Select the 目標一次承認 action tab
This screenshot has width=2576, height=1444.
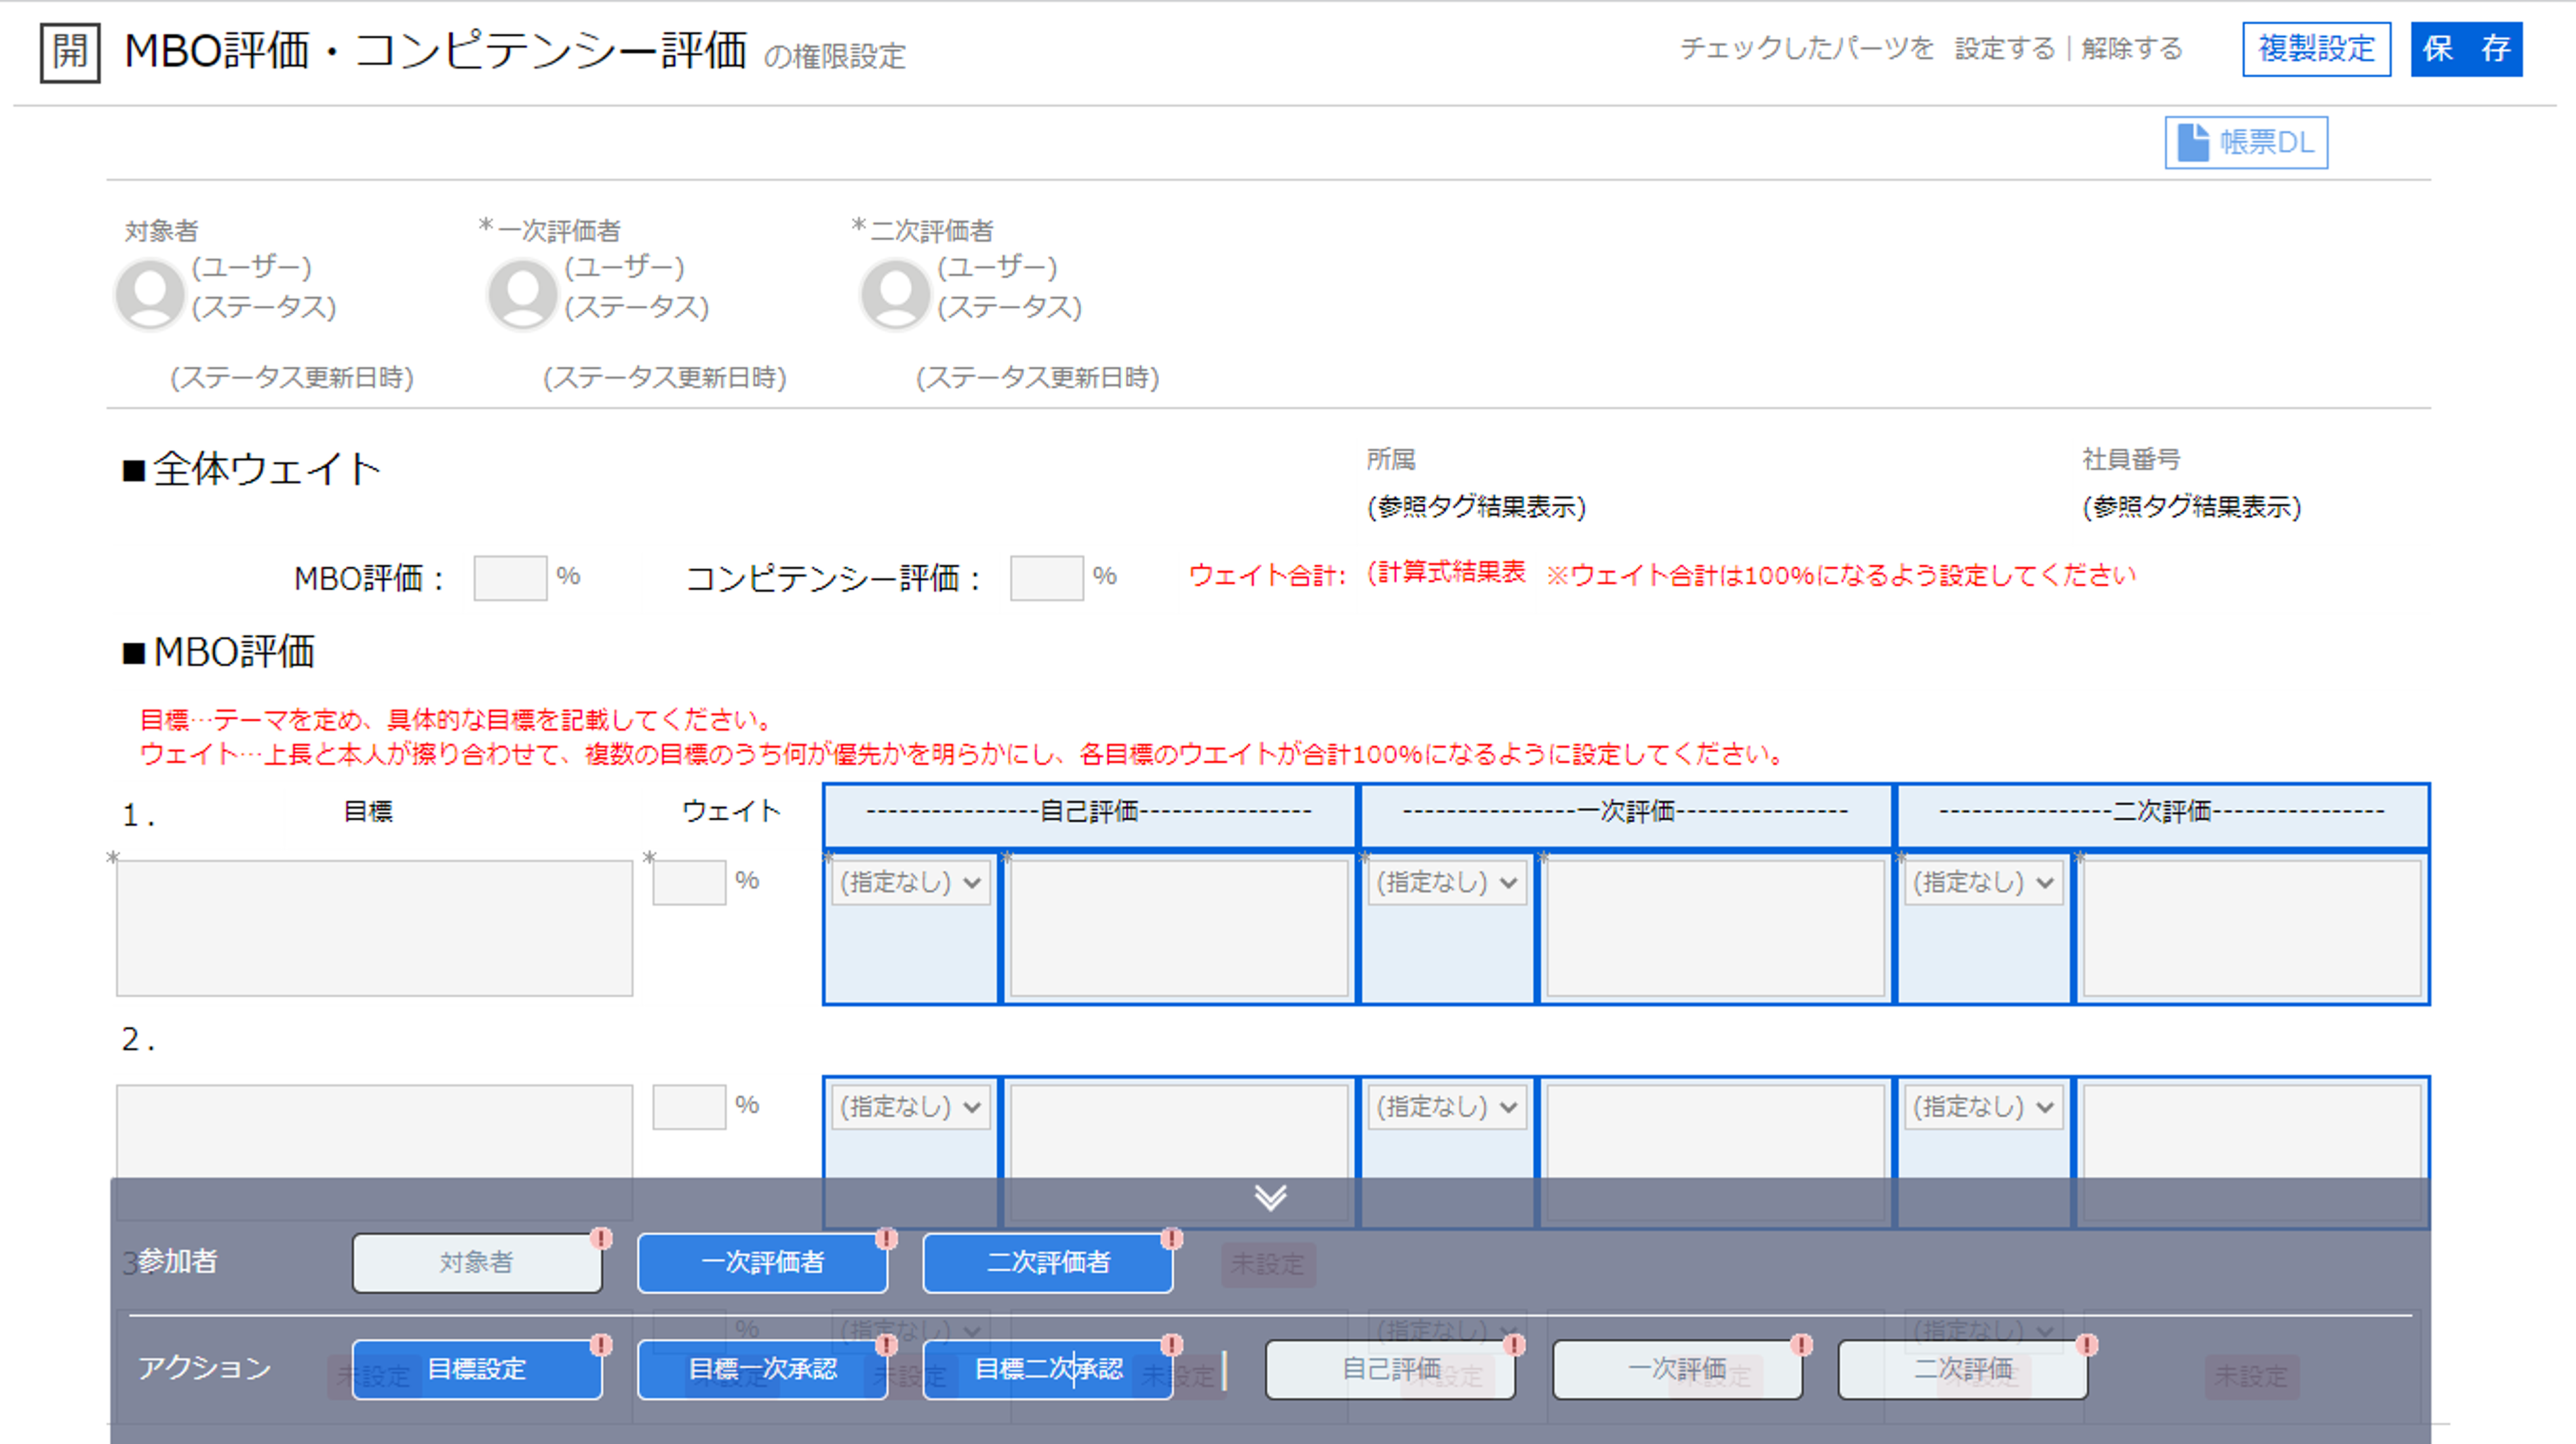pyautogui.click(x=762, y=1369)
